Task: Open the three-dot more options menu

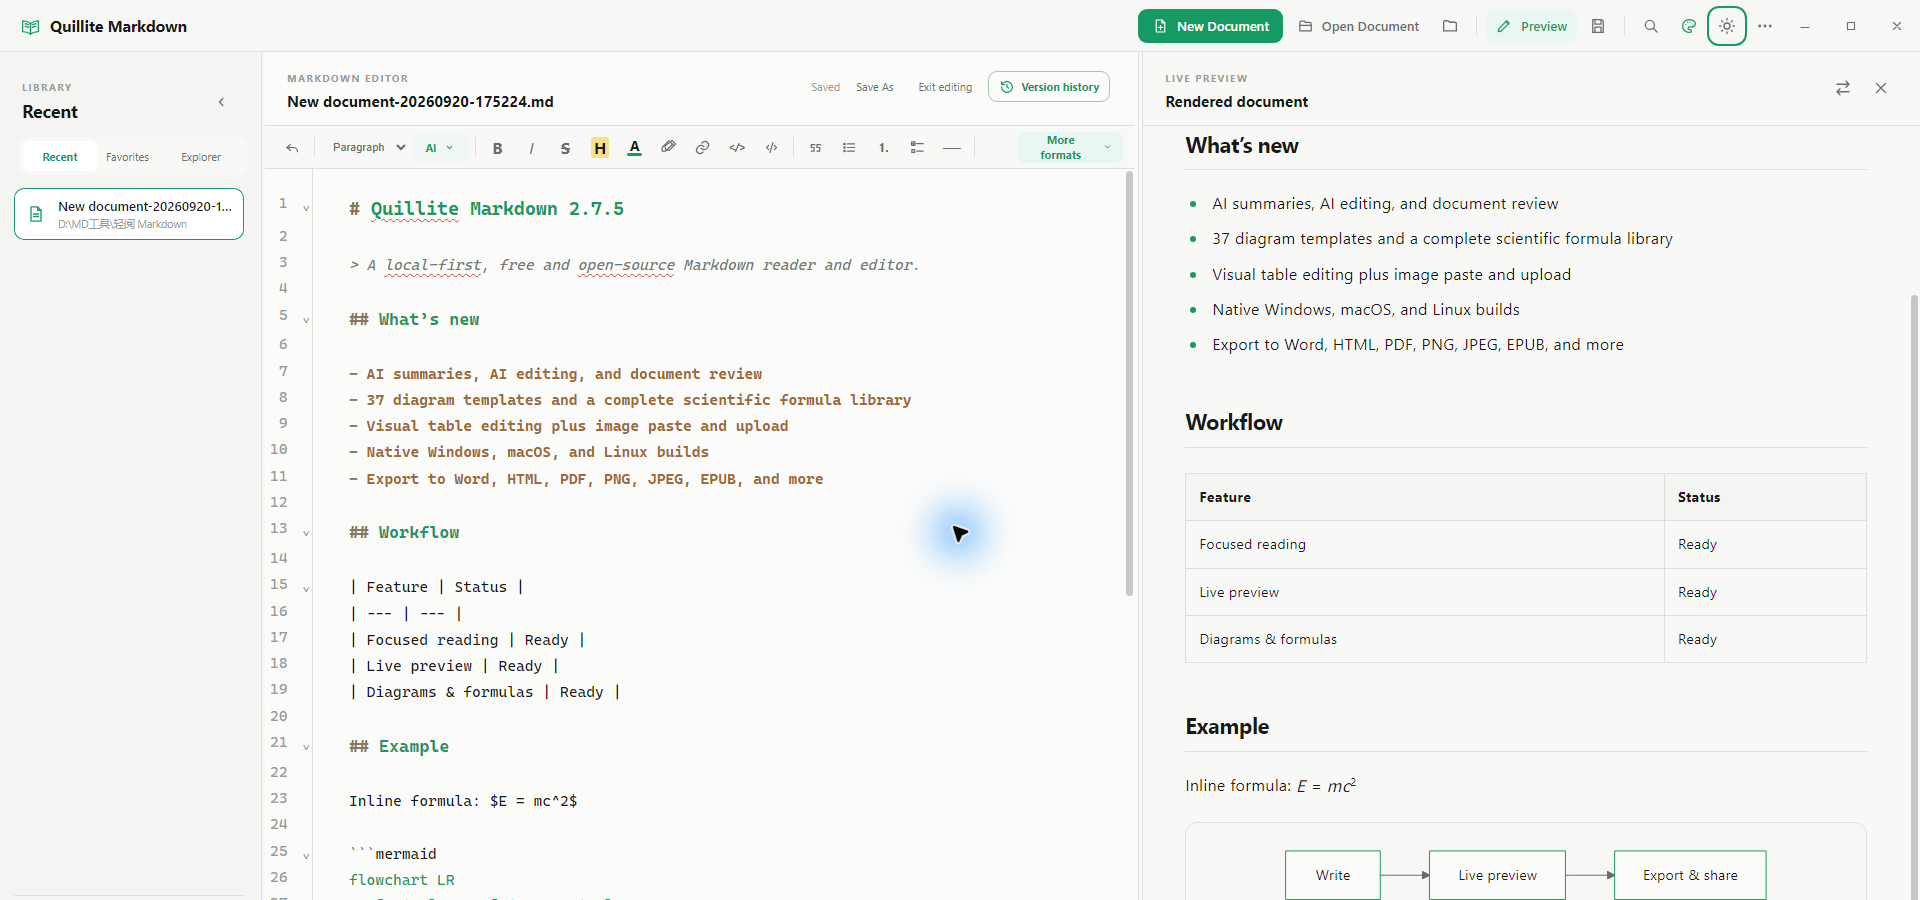Action: 1765,26
